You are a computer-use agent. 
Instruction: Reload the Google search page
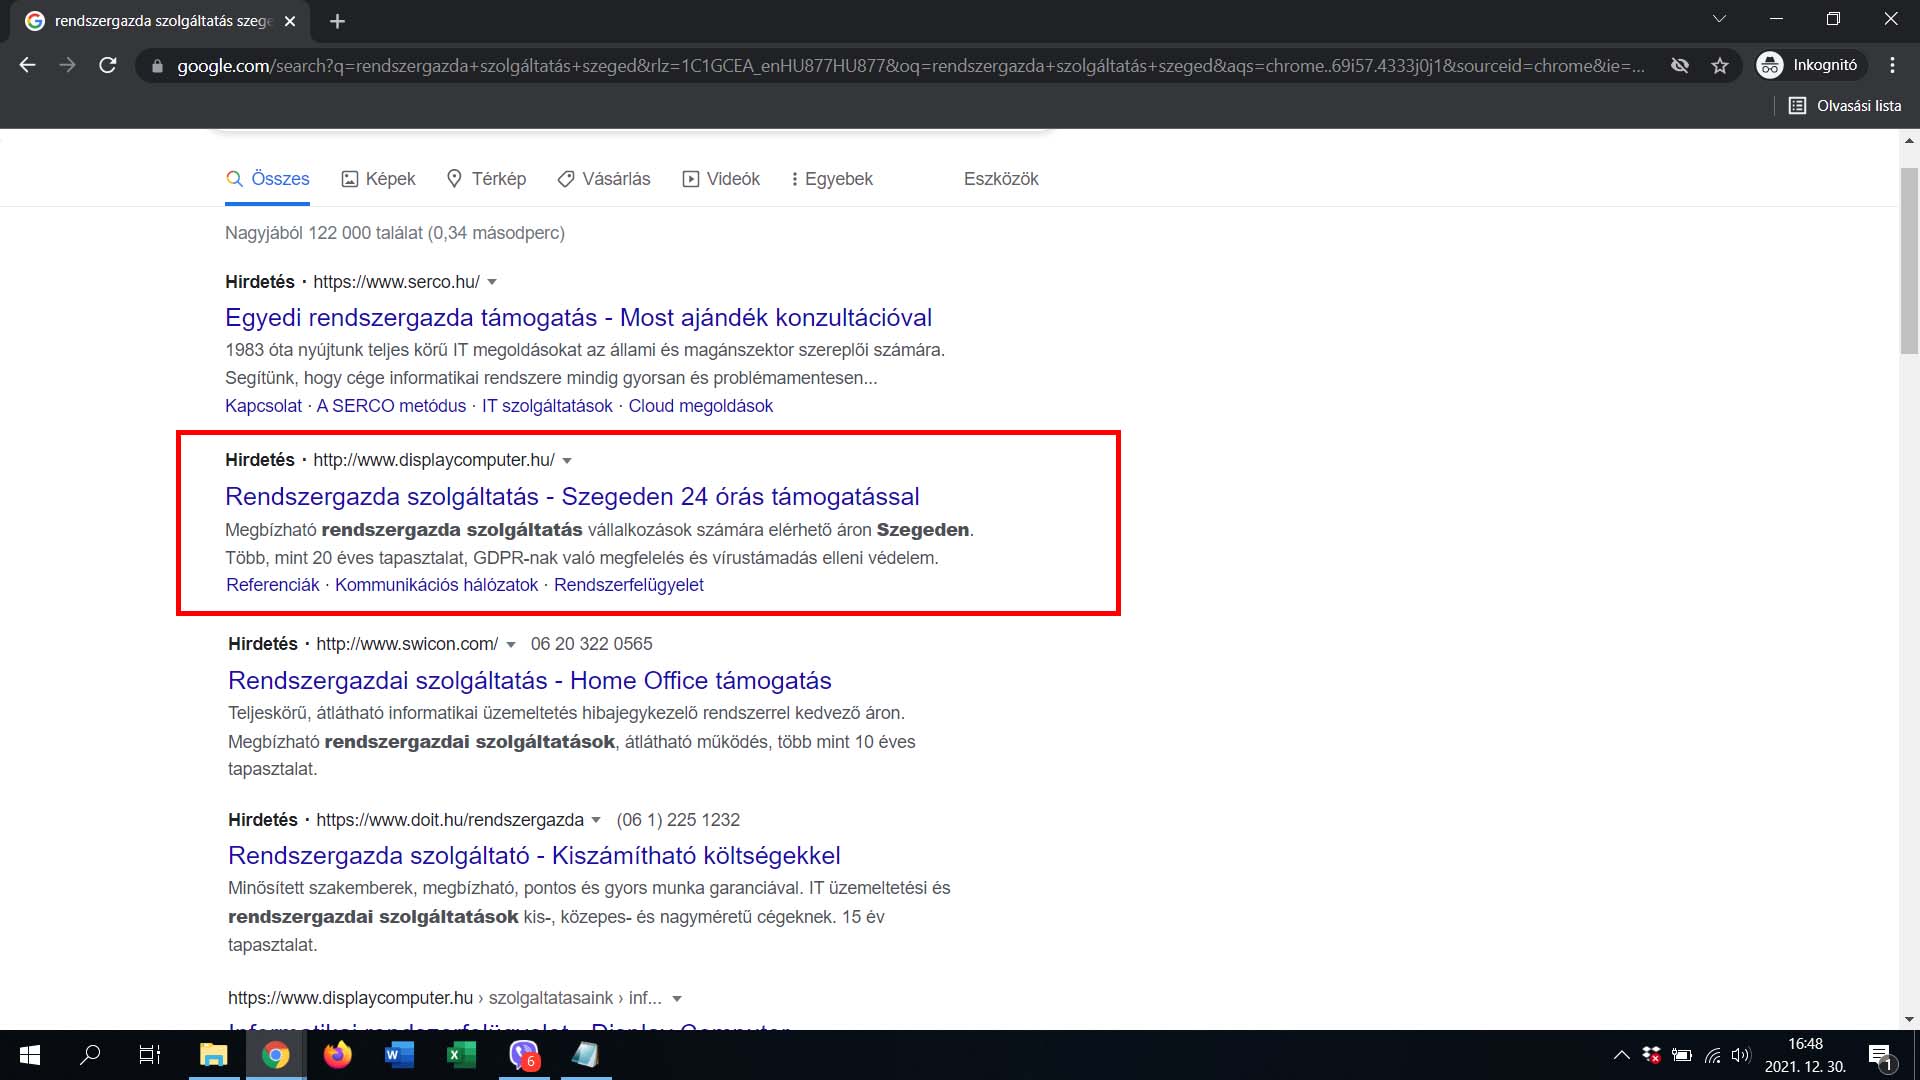pyautogui.click(x=108, y=65)
